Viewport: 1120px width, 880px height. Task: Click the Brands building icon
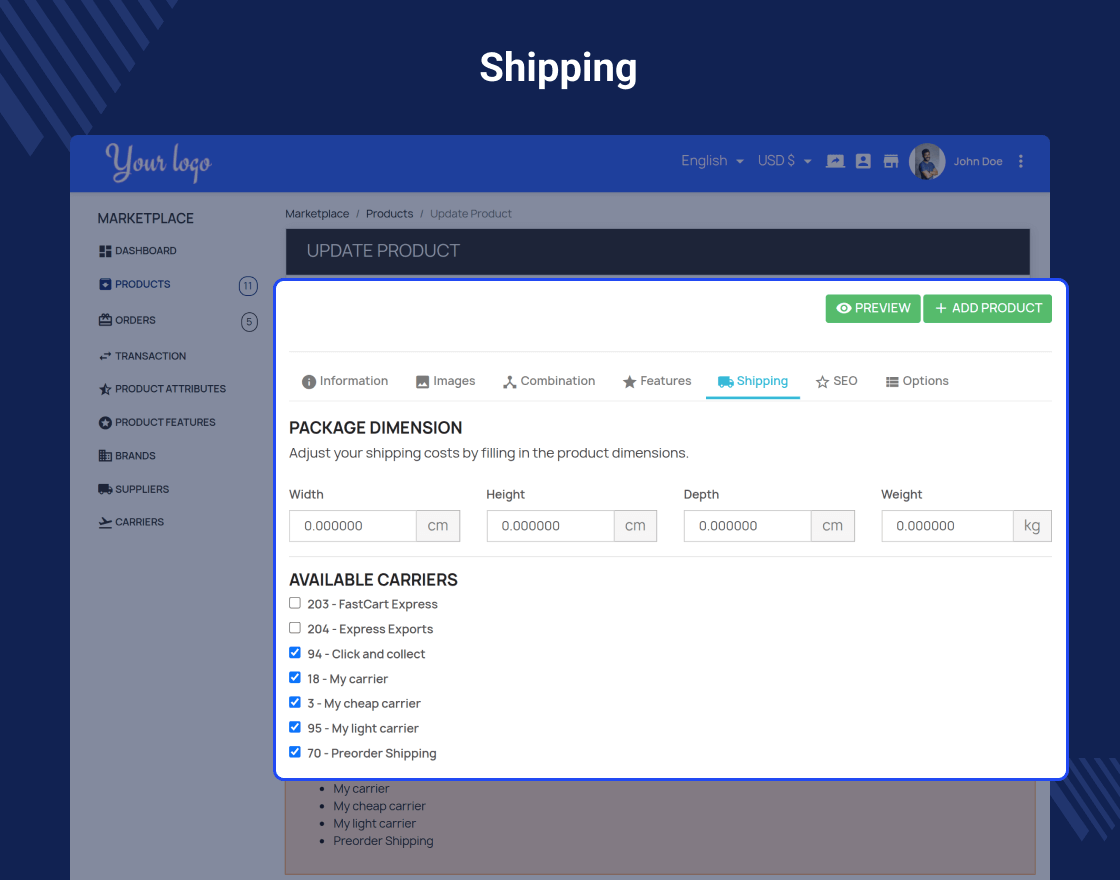tap(105, 456)
